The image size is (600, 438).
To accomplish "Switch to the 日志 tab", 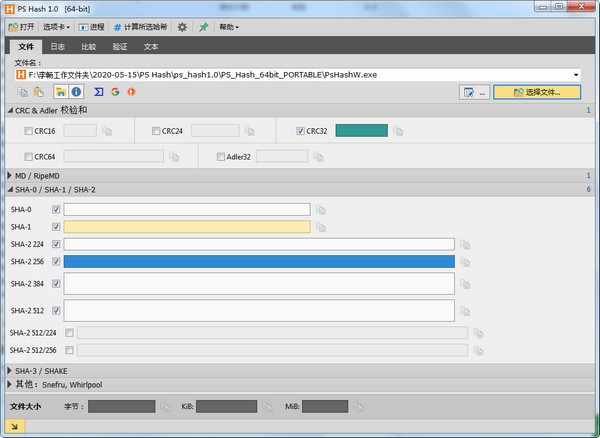I will click(58, 46).
